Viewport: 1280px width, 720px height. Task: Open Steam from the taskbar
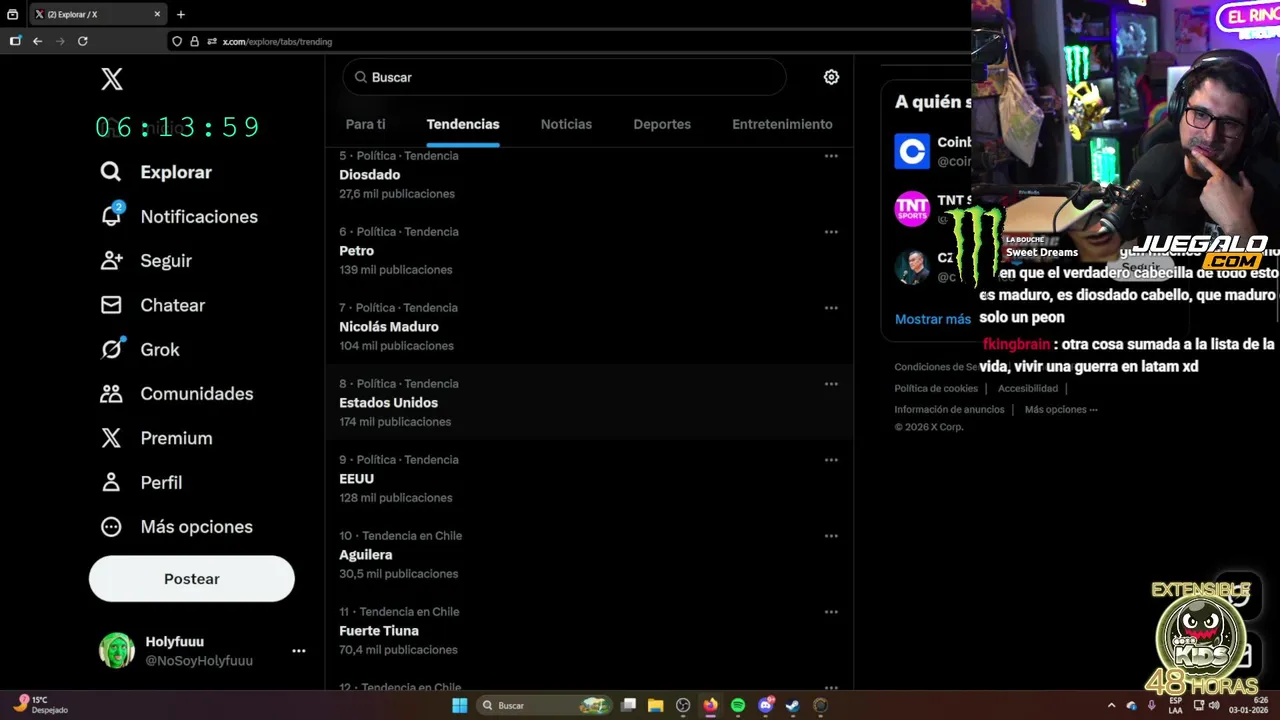click(x=792, y=705)
